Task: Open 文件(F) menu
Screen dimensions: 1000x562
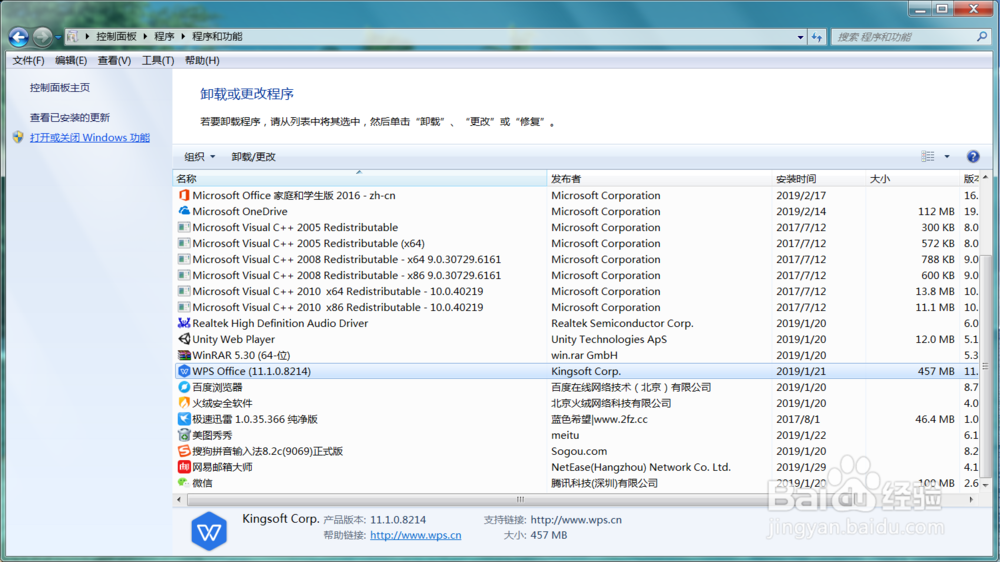Action: click(x=28, y=61)
